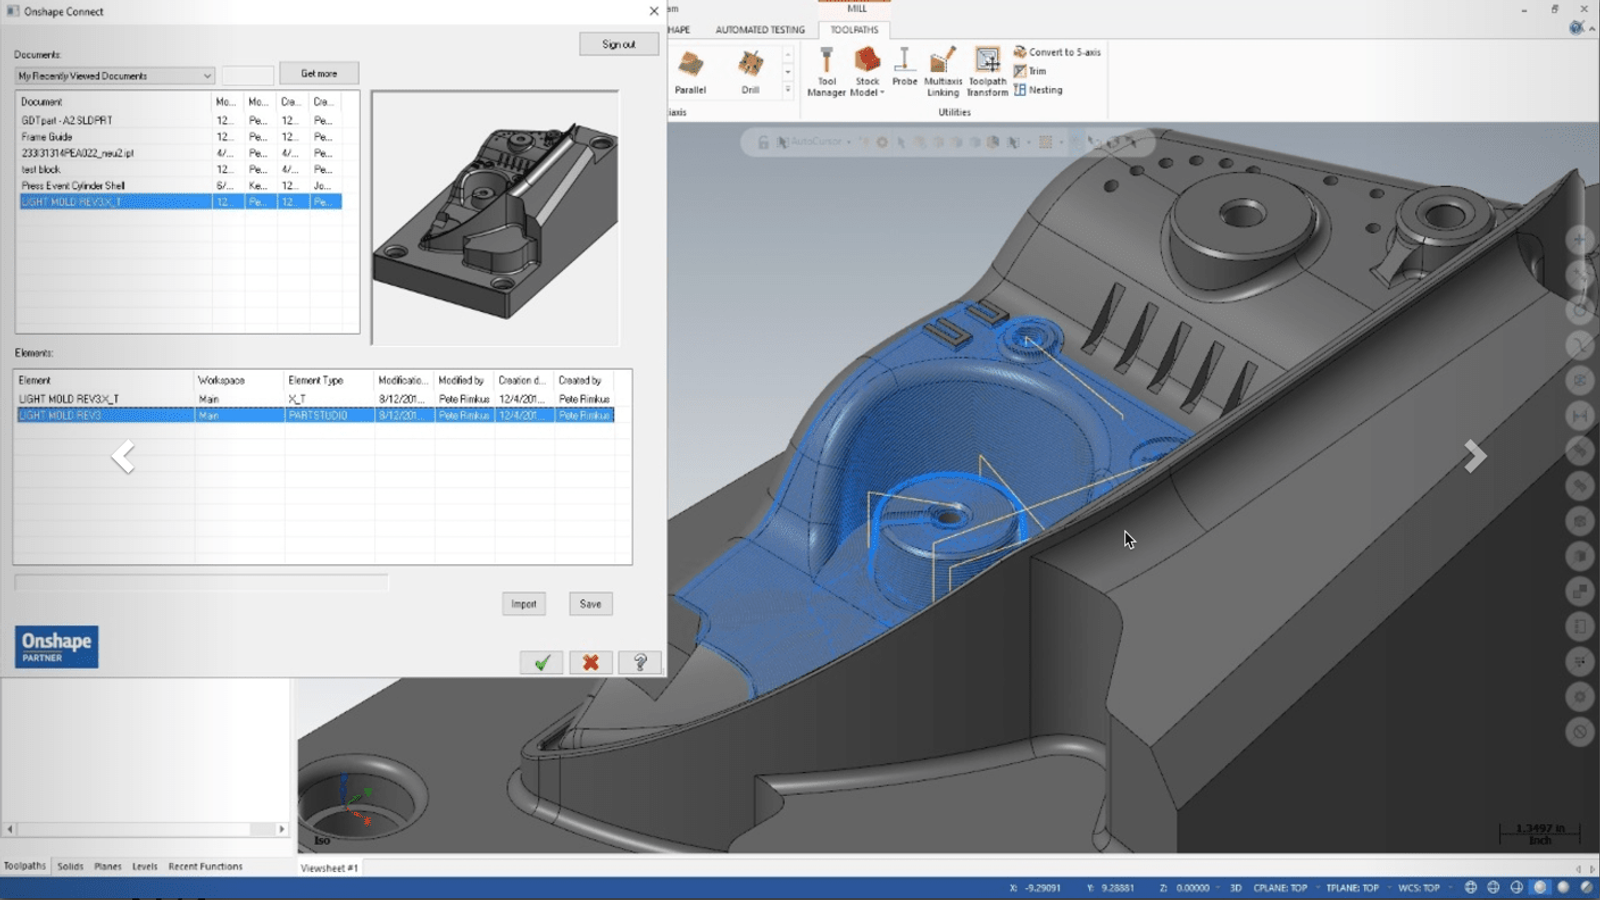The height and width of the screenshot is (900, 1600).
Task: Click the Sign out button
Action: (x=618, y=44)
